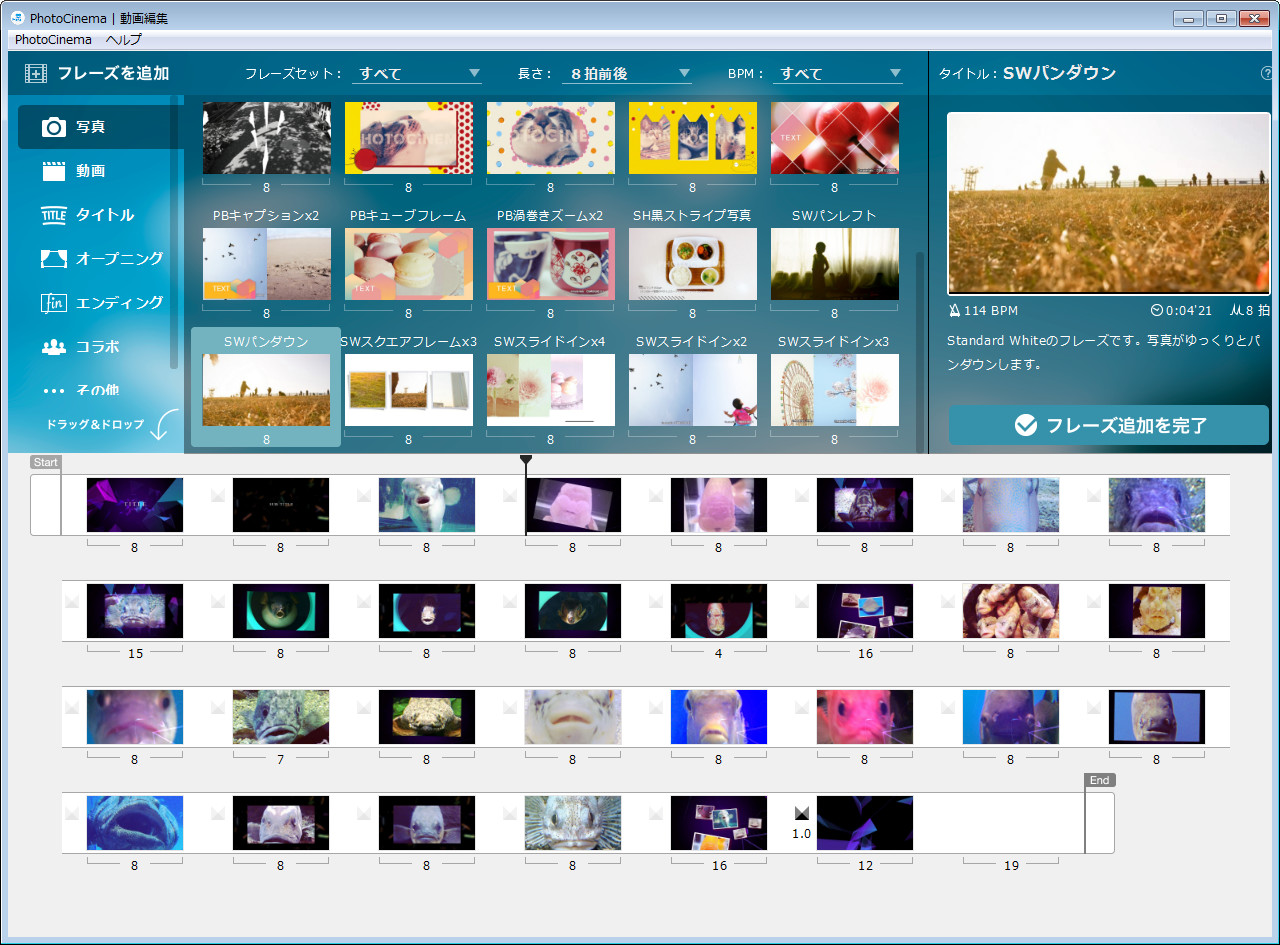Select the 動画 clapperboard icon in sidebar
Screen dimensions: 1280x945
click(54, 171)
